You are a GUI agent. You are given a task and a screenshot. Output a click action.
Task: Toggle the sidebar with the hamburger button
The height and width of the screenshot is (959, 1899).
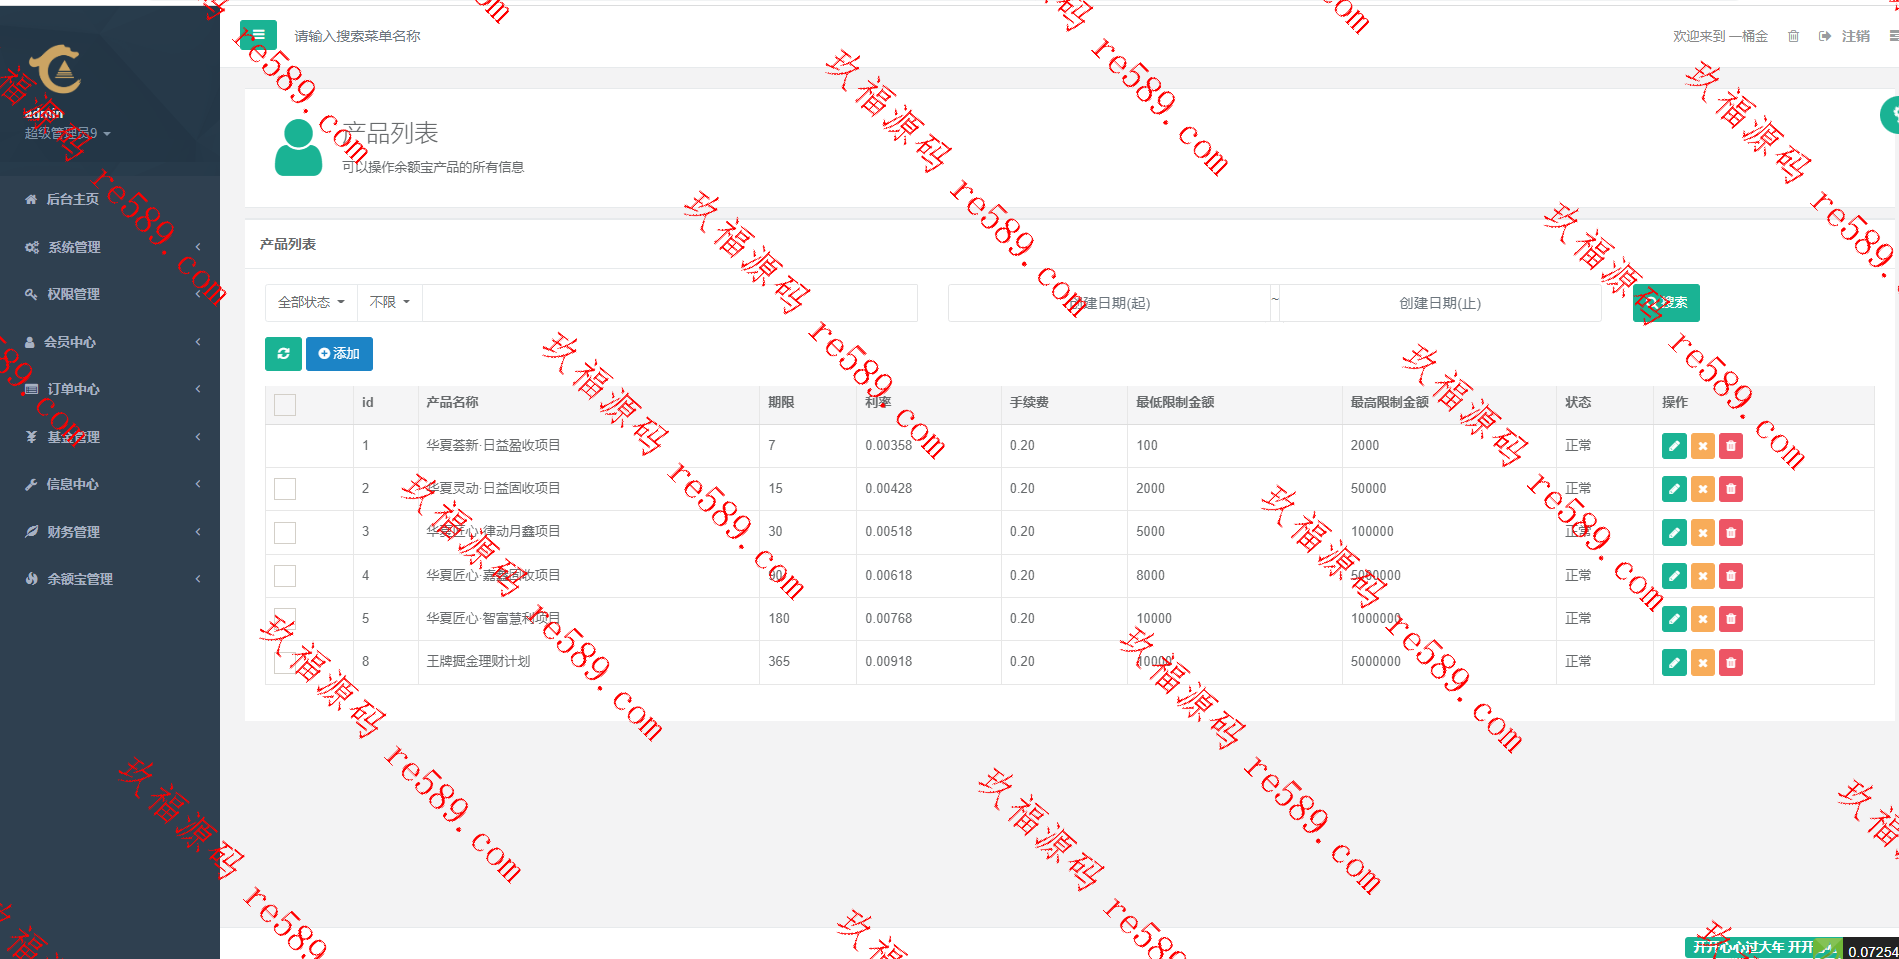[258, 35]
